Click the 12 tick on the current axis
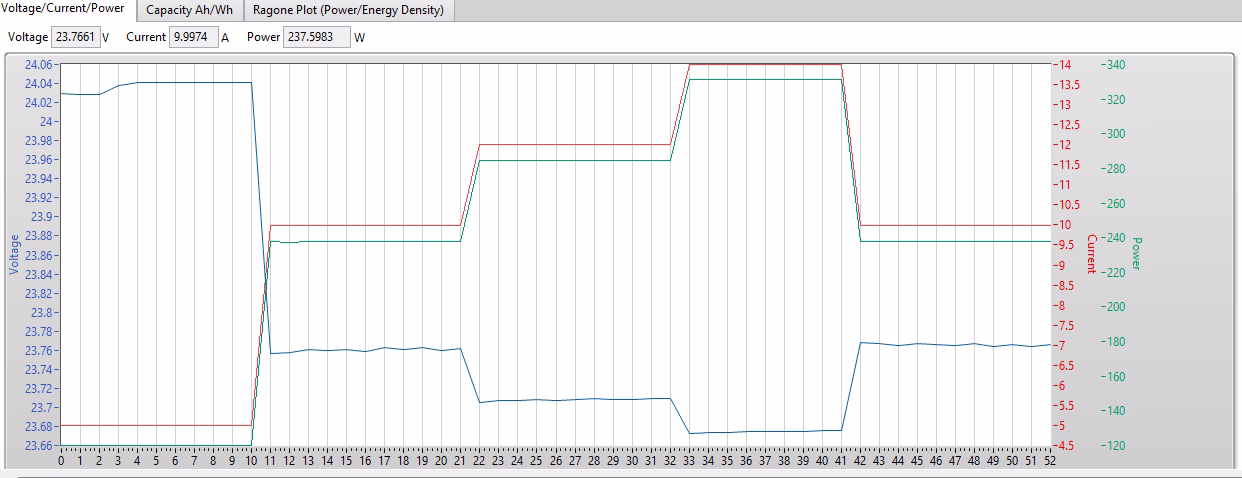 click(x=1065, y=145)
